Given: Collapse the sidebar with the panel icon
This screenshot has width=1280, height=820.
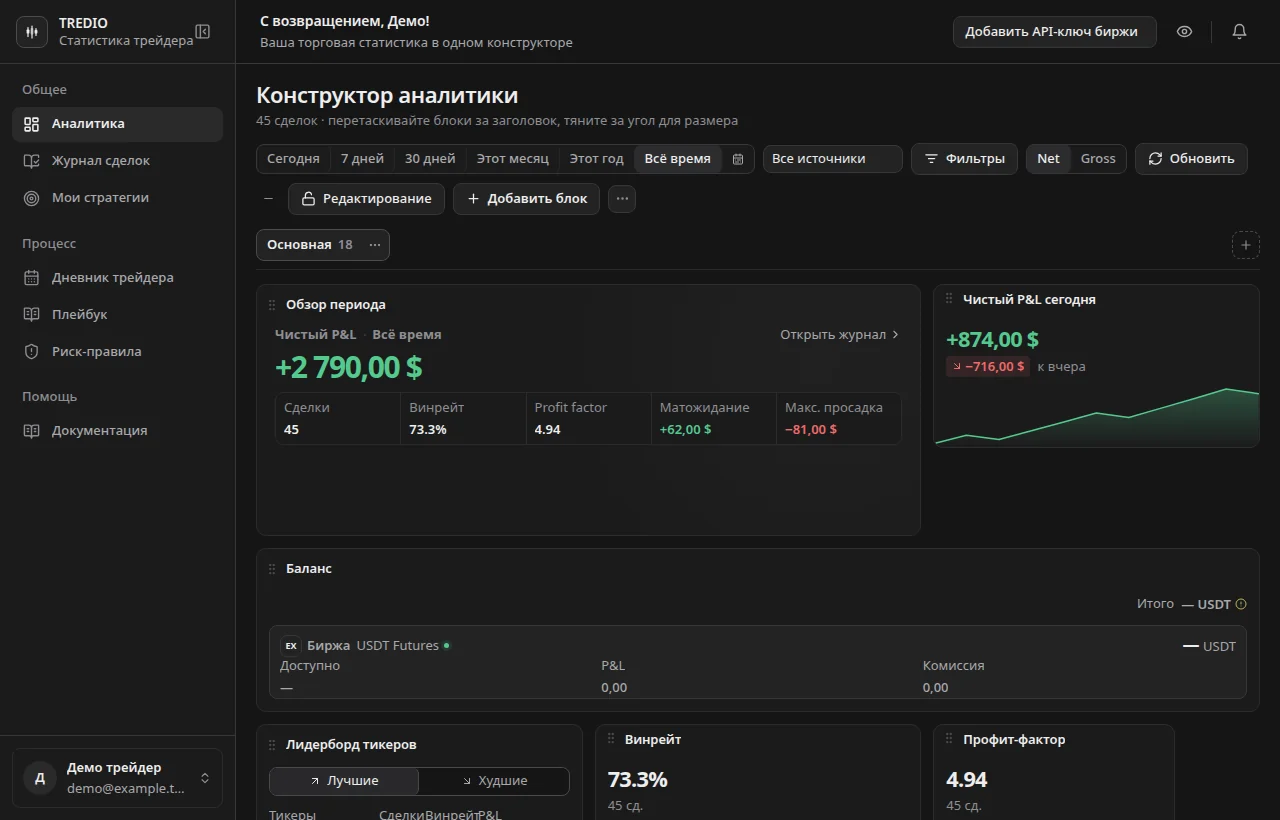Looking at the screenshot, I should [x=203, y=32].
